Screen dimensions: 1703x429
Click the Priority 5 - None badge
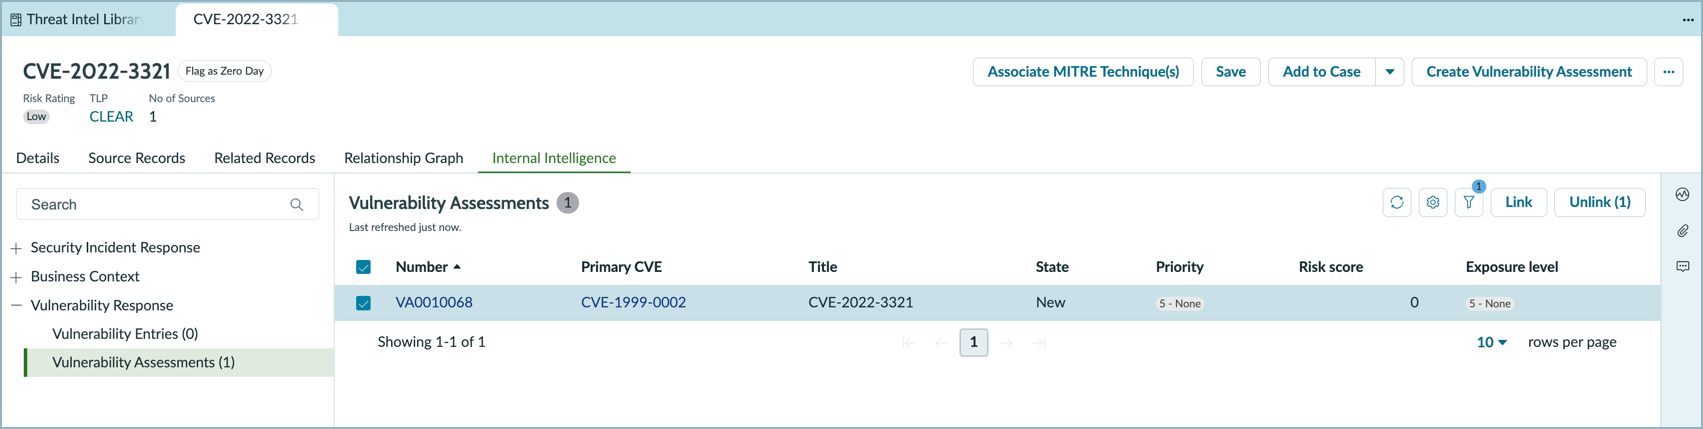tap(1180, 303)
